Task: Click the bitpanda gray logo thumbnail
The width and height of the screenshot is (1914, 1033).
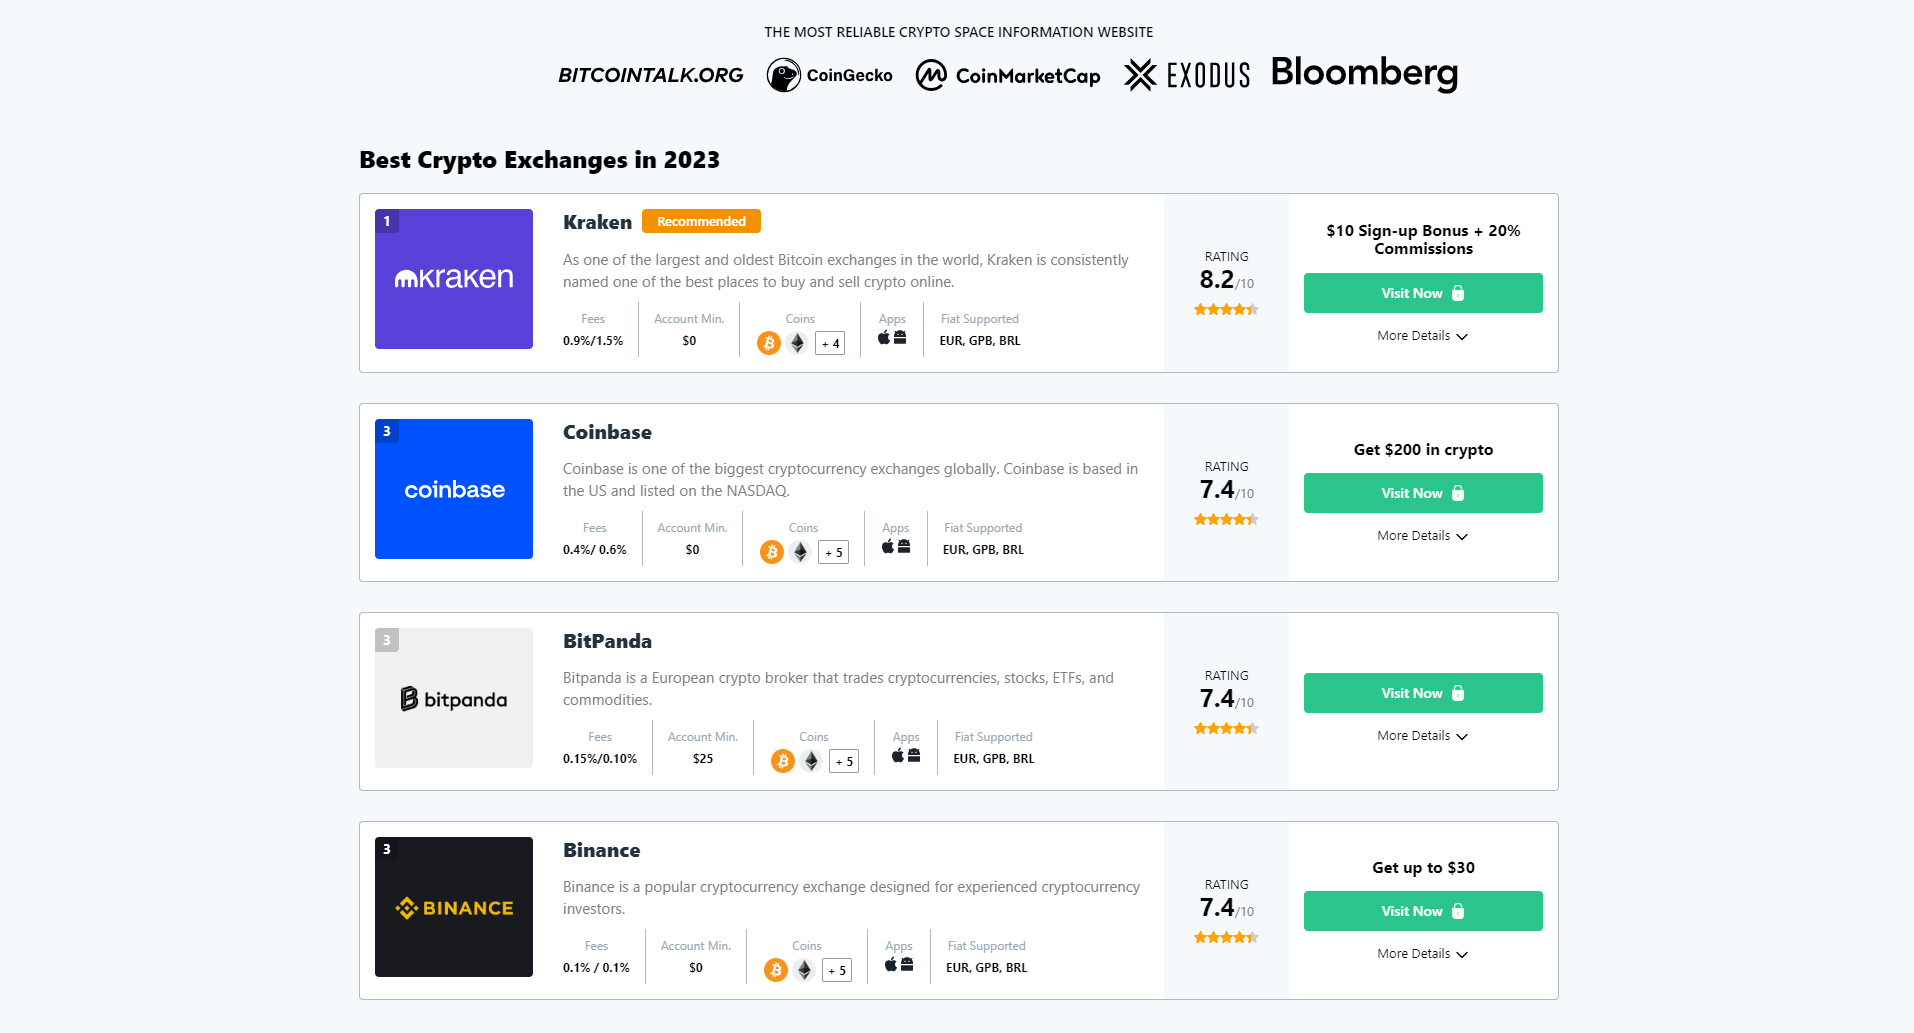Action: click(x=454, y=698)
